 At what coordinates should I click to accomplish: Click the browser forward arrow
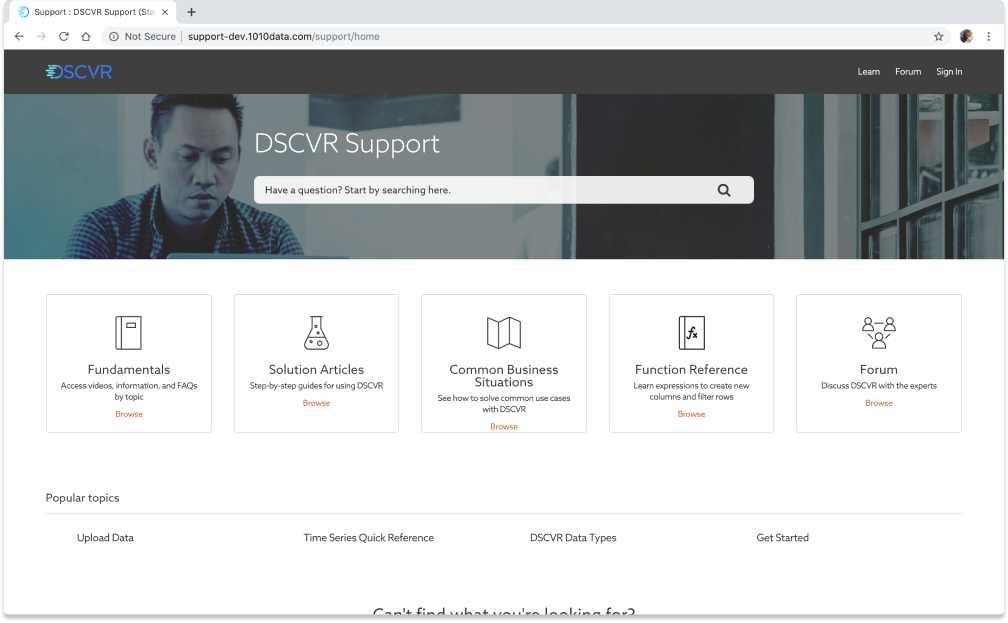coord(41,37)
